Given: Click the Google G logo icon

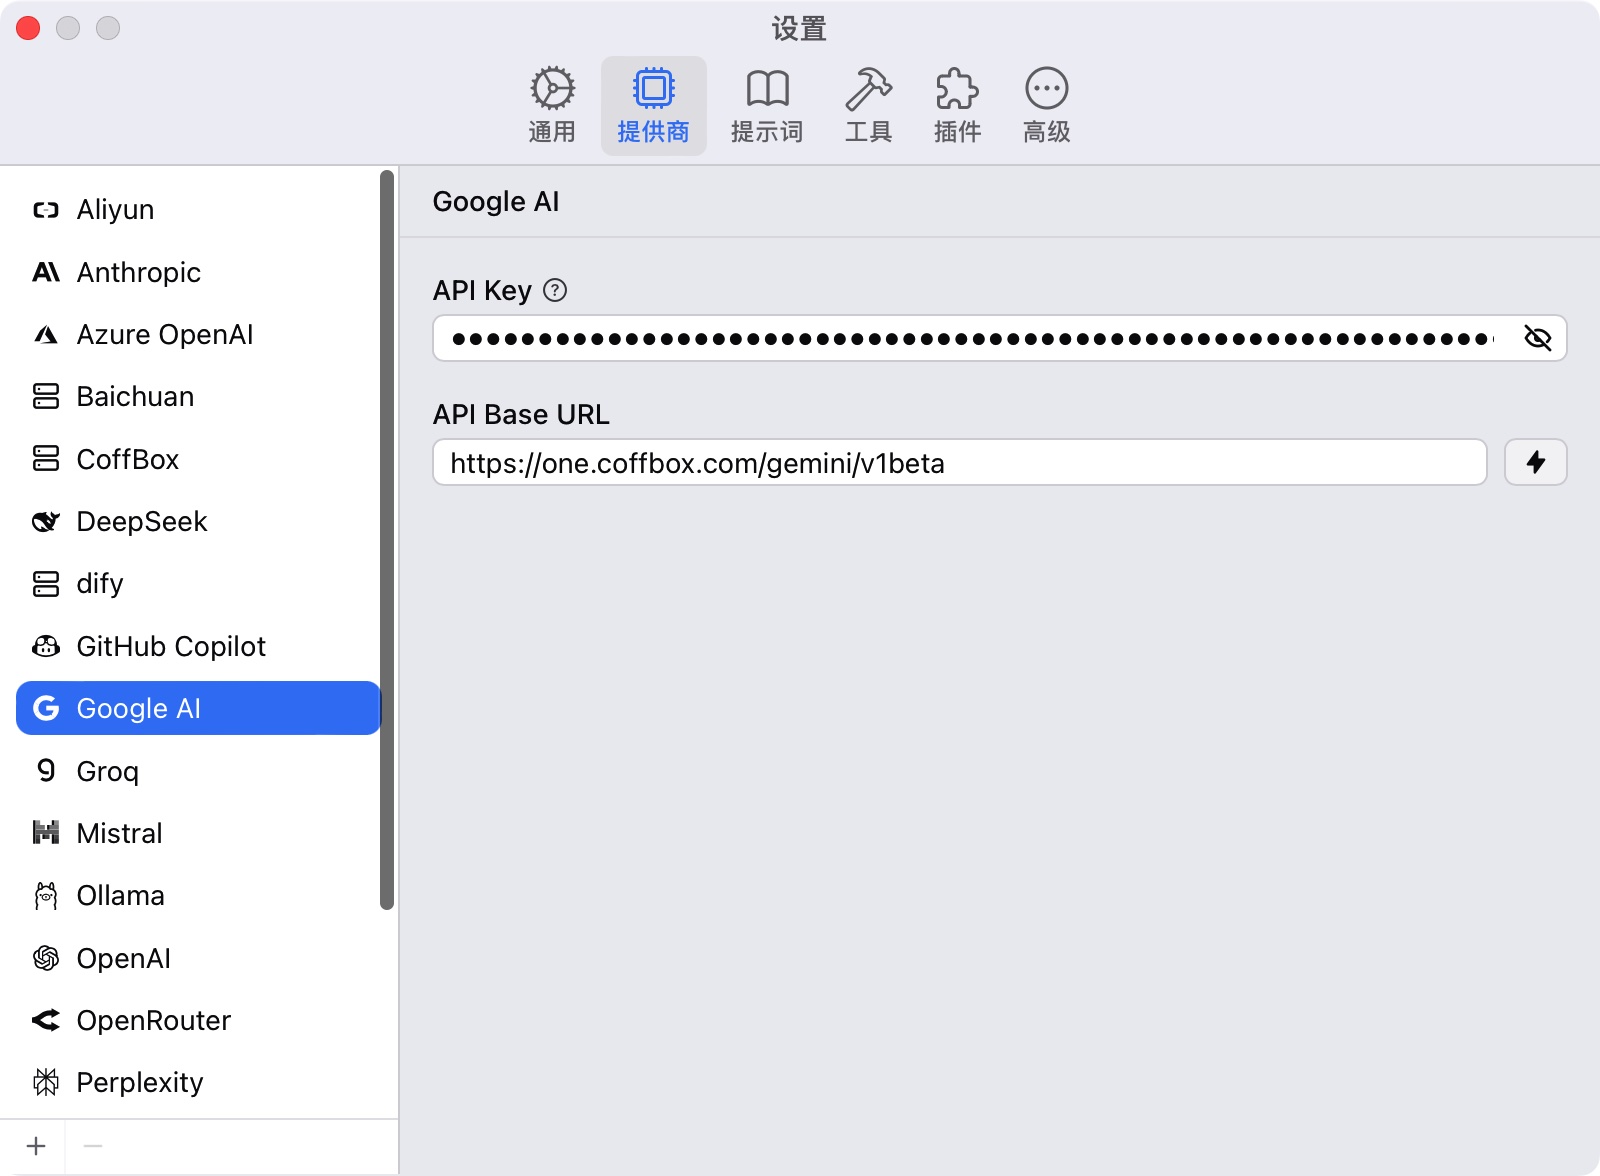Looking at the screenshot, I should coord(46,708).
